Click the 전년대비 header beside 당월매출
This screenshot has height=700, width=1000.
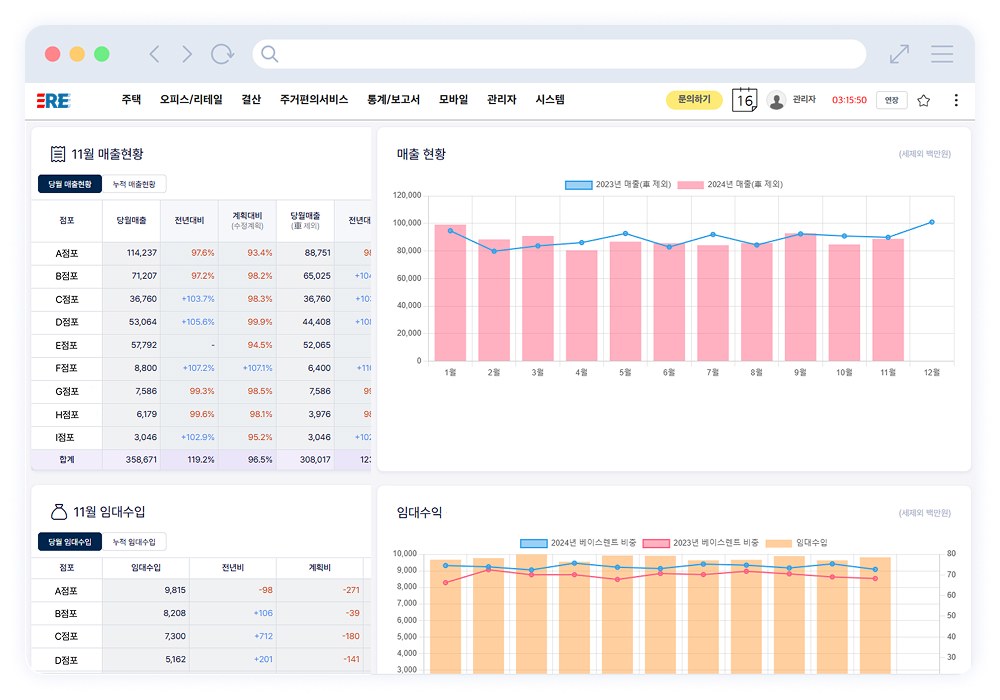(x=189, y=221)
